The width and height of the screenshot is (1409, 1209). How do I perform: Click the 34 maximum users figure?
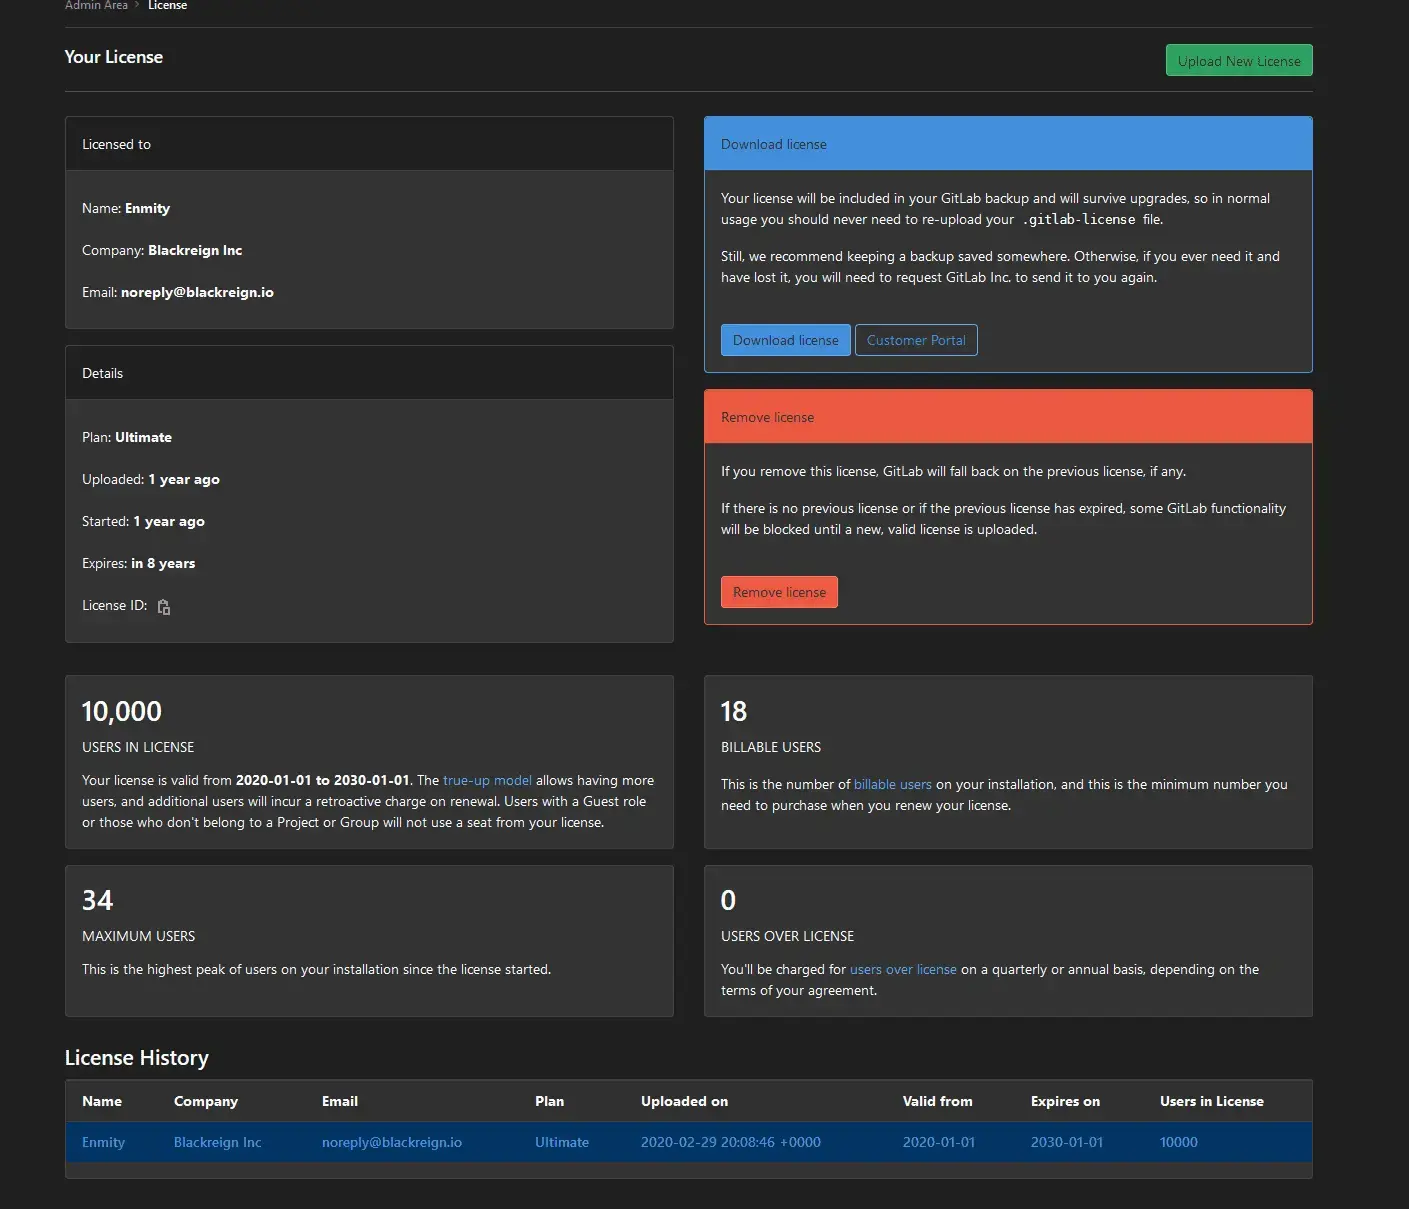tap(97, 900)
